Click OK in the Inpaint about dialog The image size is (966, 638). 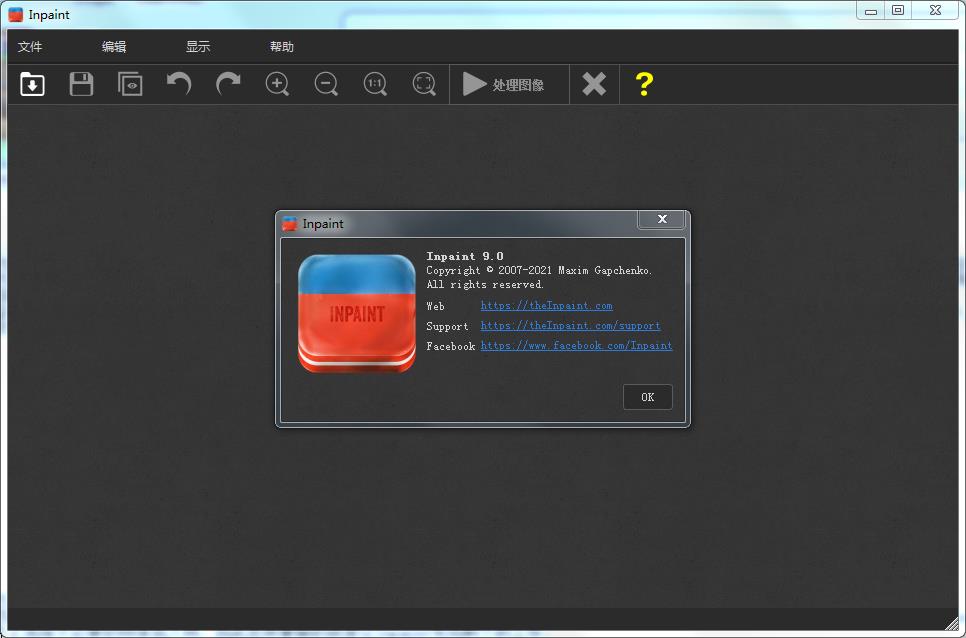(647, 397)
